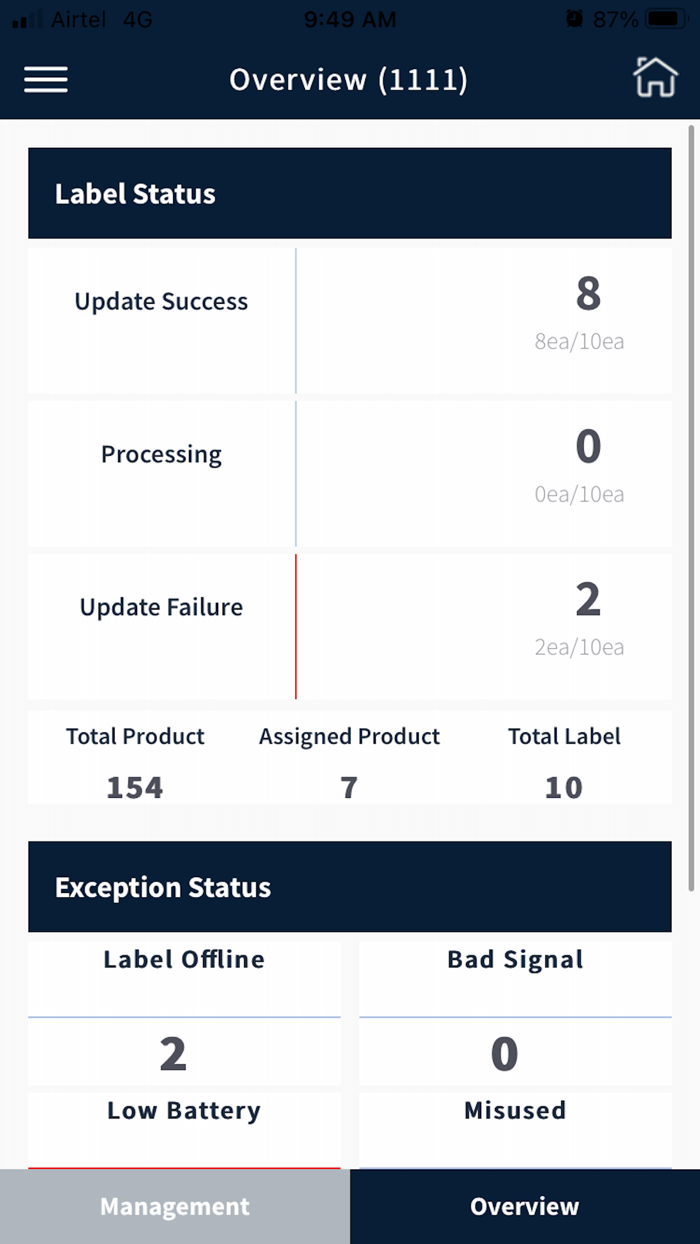Switch to the Management tab

pos(174,1206)
